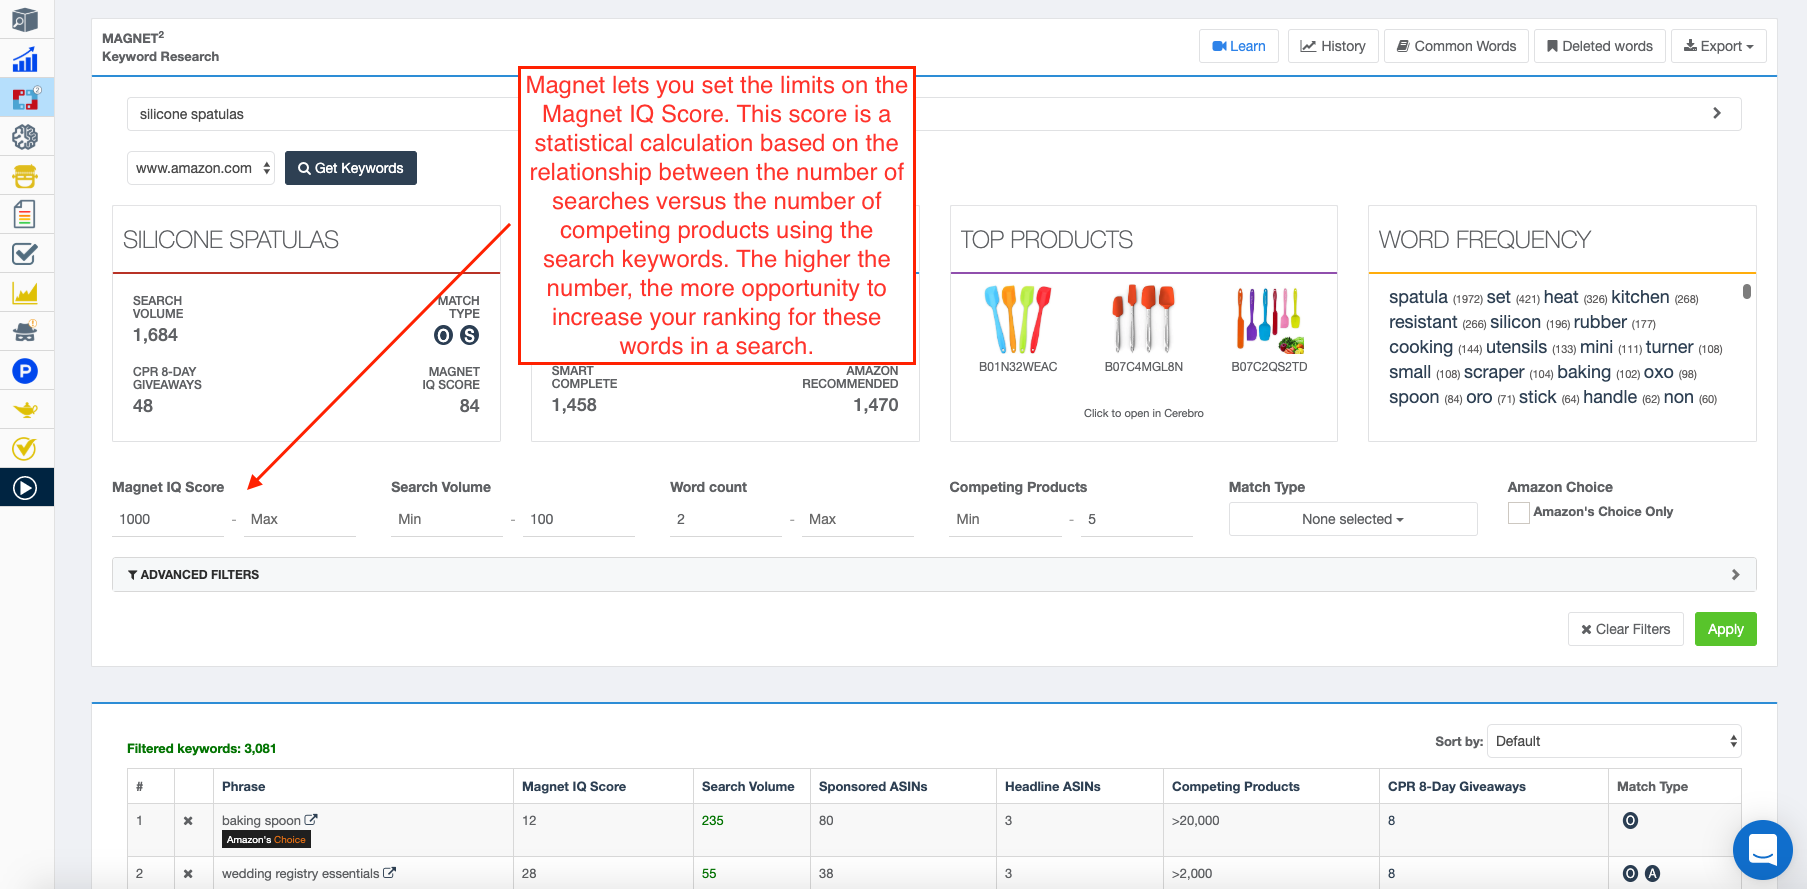This screenshot has height=889, width=1807.
Task: Click the A match icon in wedding registry row
Action: (x=1652, y=874)
